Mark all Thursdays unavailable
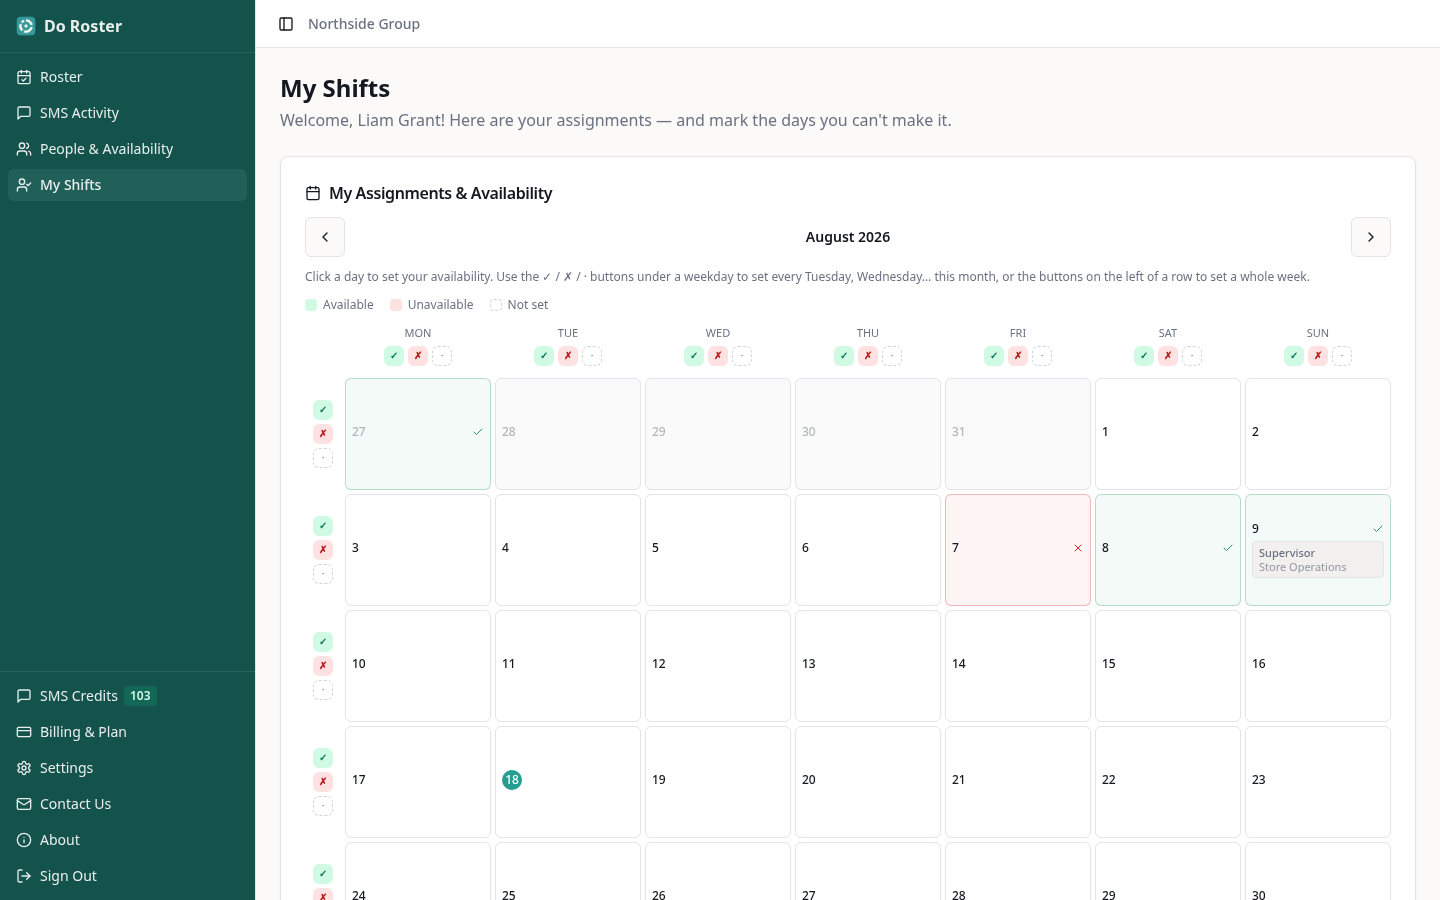Screen dimensions: 1440x900 (x=868, y=356)
